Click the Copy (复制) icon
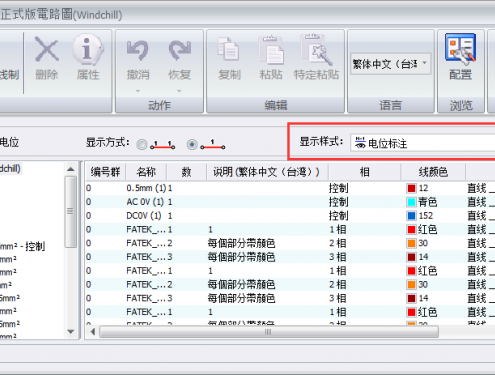495x375 pixels. pos(229,49)
